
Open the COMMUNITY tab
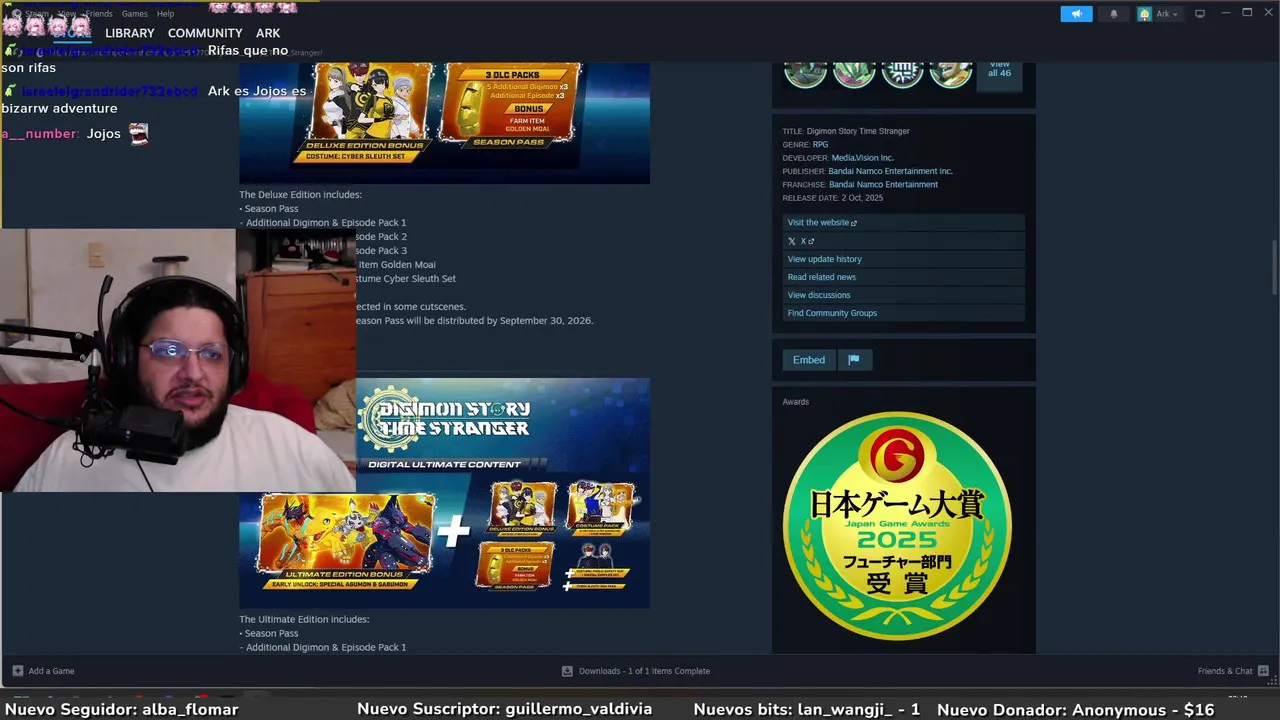[x=205, y=33]
